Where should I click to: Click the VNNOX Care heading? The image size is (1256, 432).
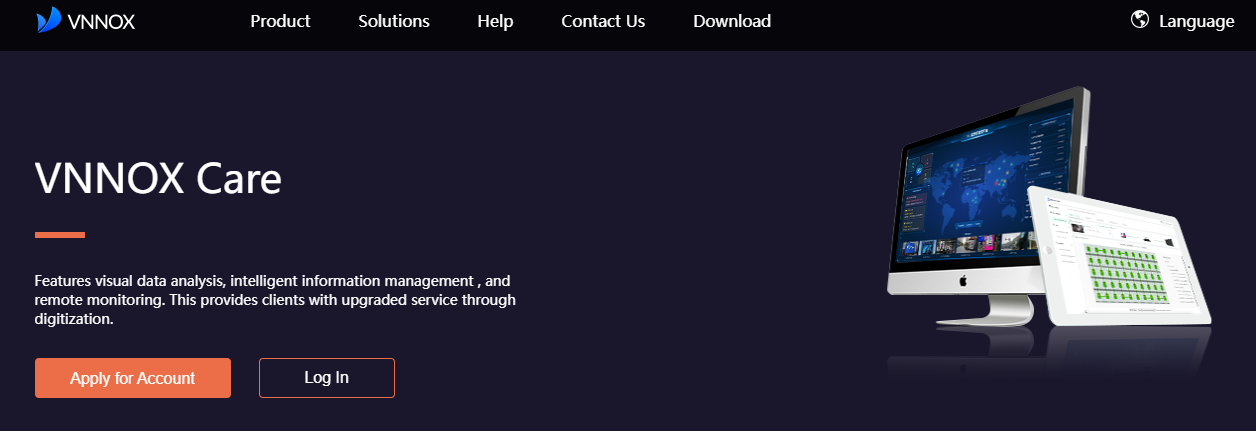(x=158, y=179)
